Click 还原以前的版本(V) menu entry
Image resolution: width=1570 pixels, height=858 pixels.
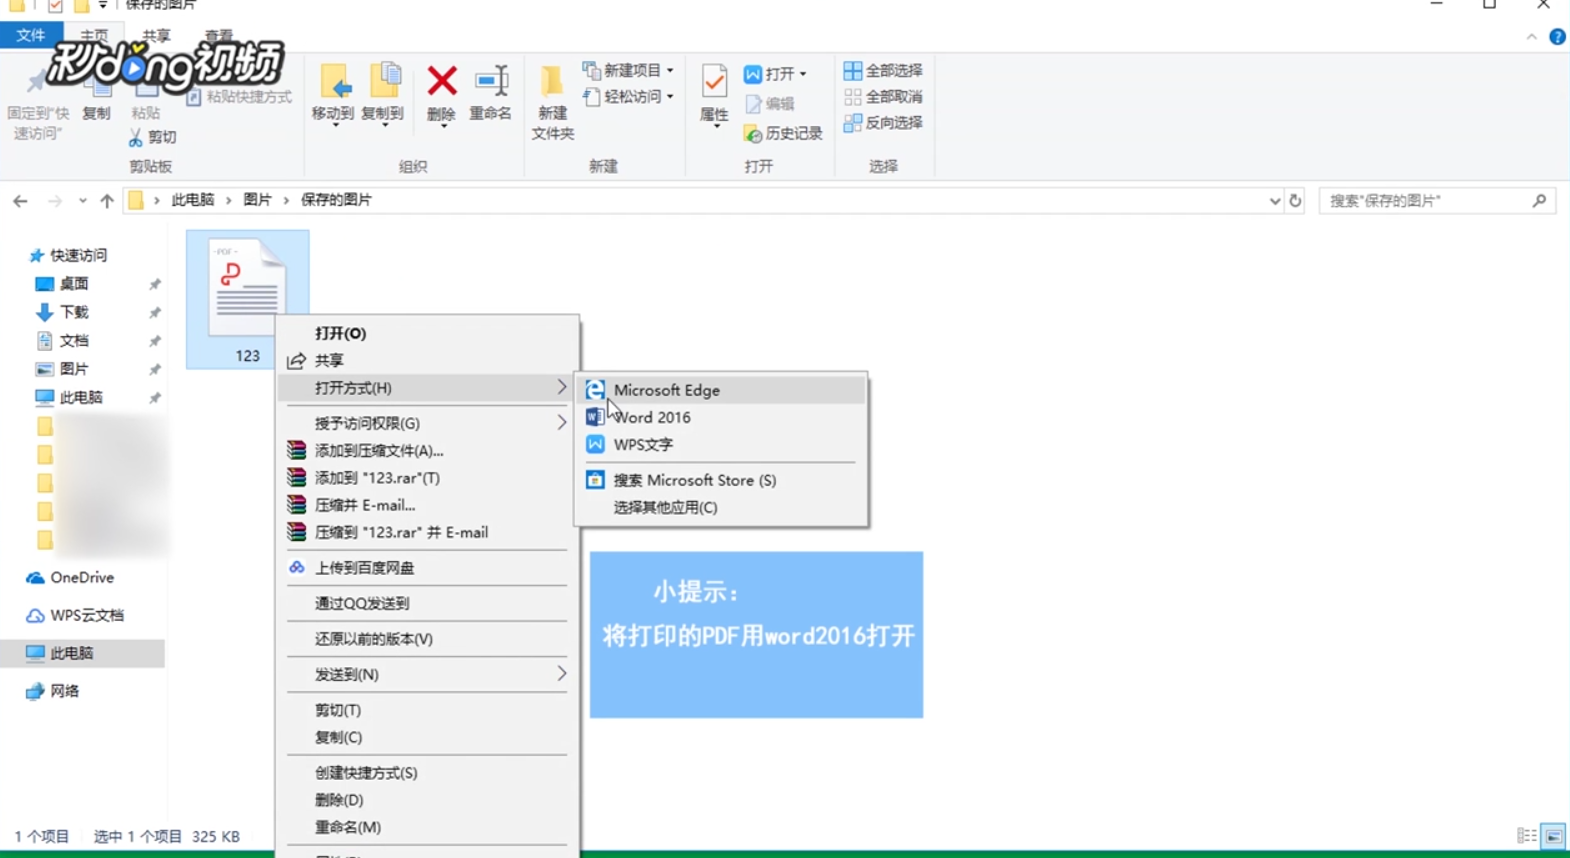[x=427, y=638]
